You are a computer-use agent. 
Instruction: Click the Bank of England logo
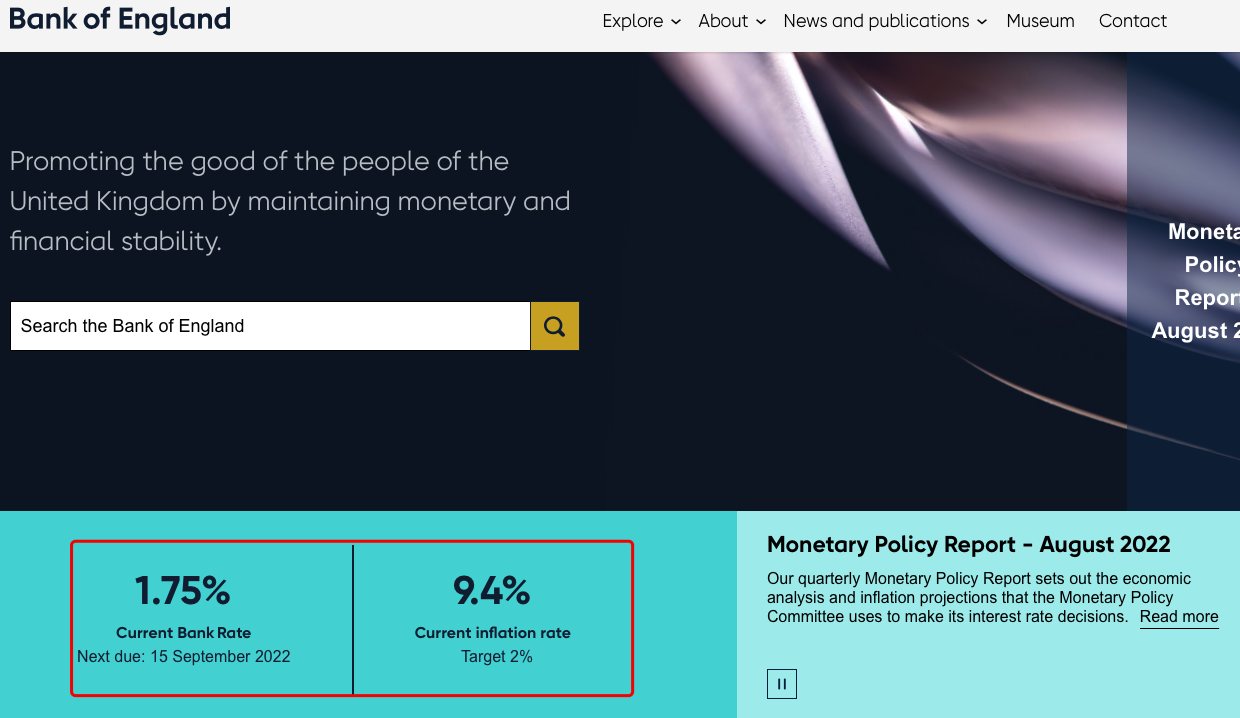(120, 20)
